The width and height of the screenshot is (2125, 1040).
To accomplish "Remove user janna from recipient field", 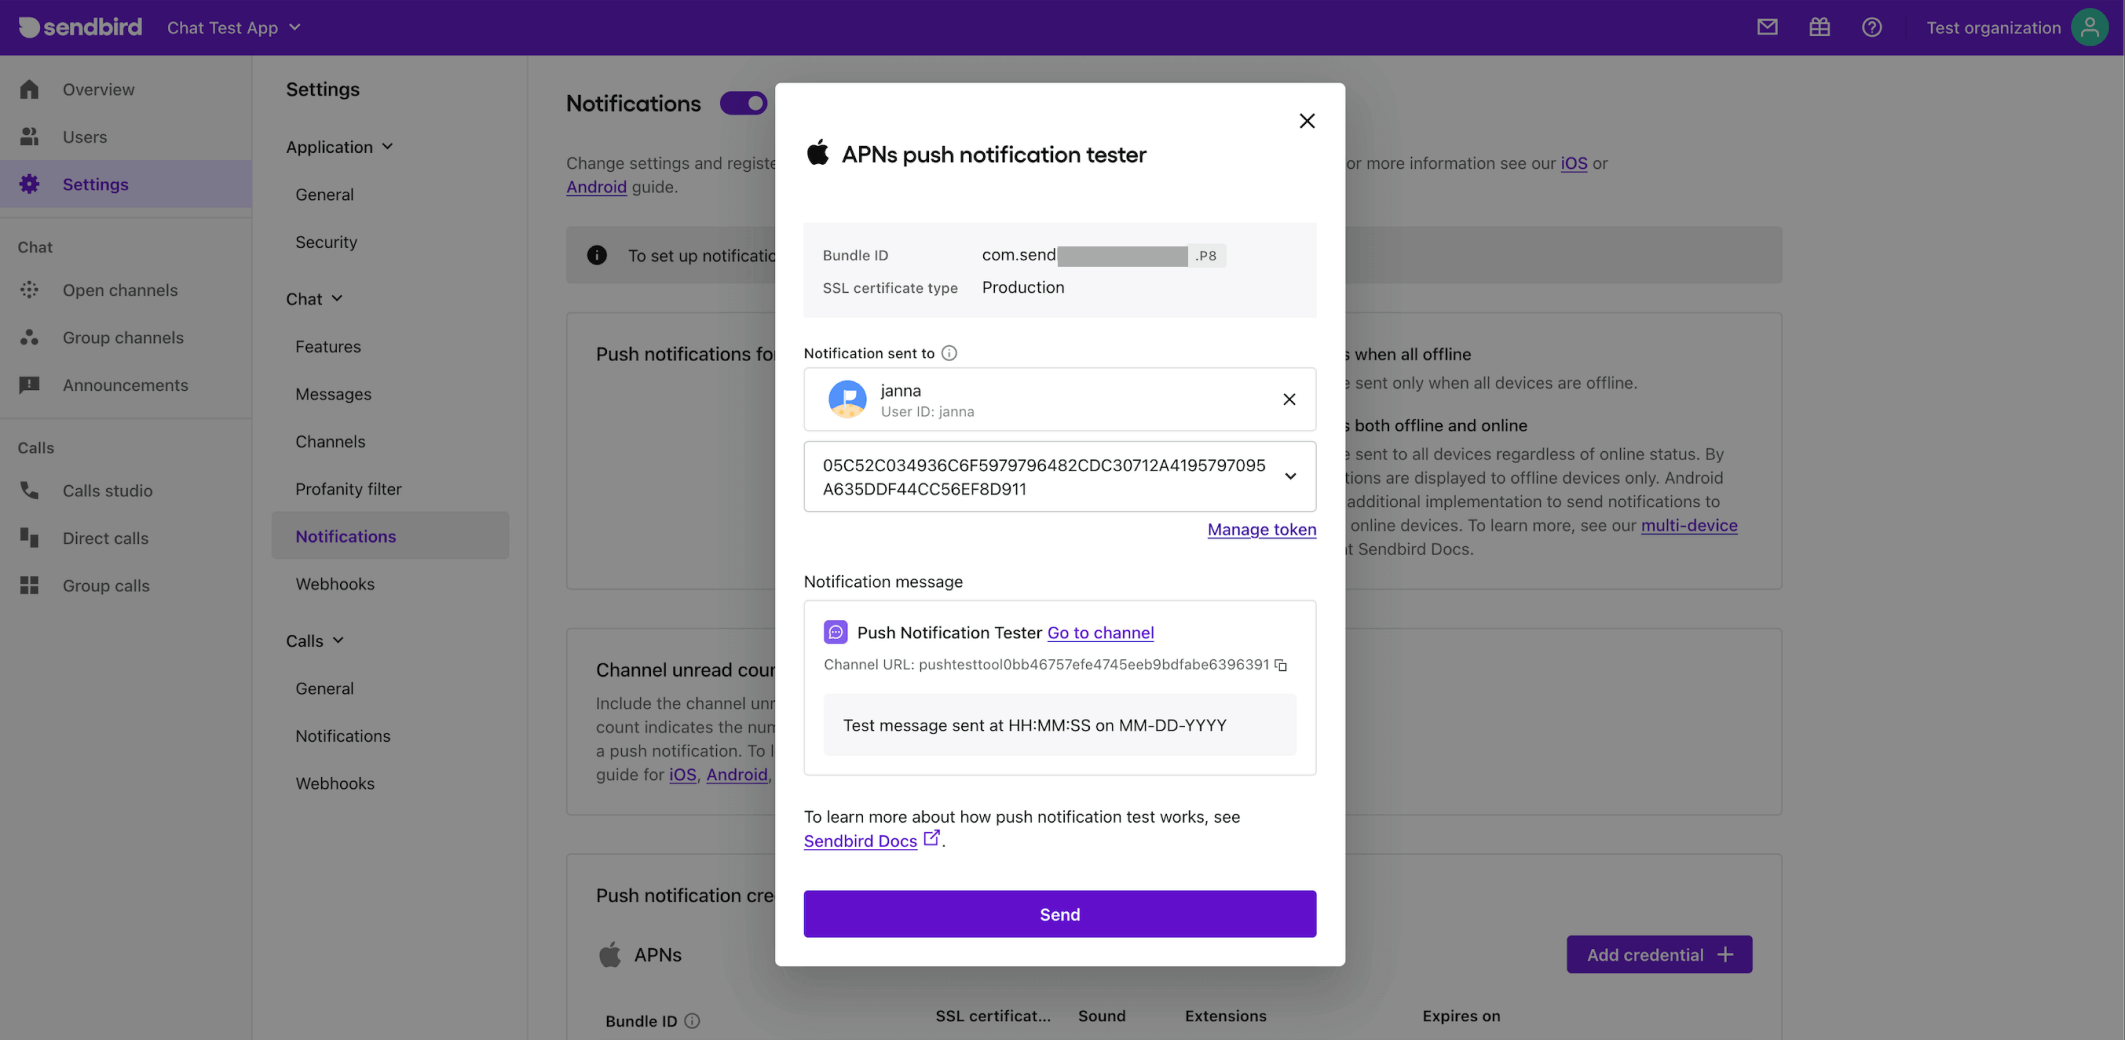I will (1289, 399).
